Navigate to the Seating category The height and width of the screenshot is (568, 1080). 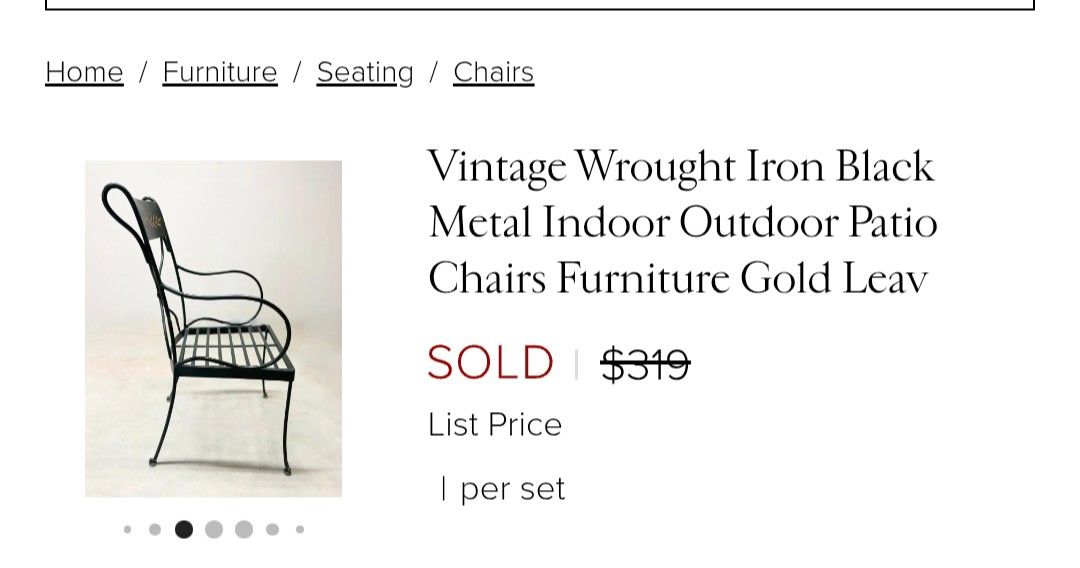click(x=365, y=72)
